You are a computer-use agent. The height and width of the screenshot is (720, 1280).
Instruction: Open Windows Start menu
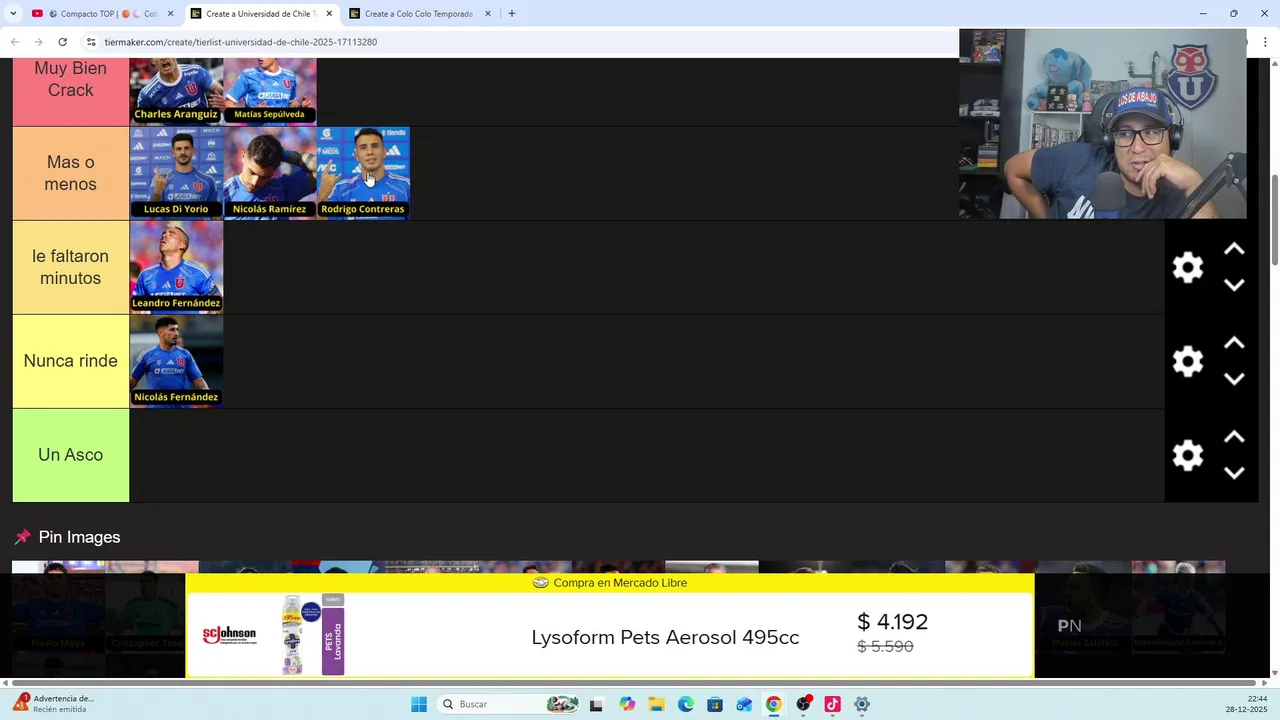(419, 704)
